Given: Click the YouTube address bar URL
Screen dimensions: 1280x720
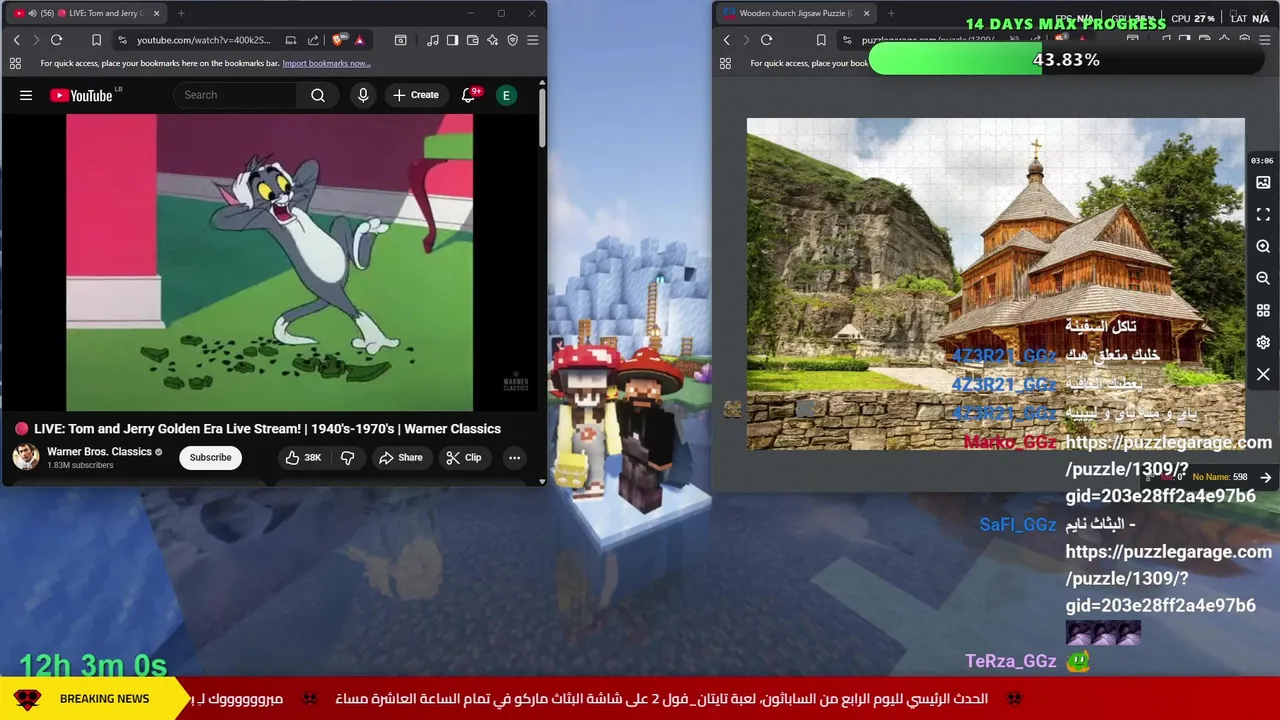Looking at the screenshot, I should click(x=204, y=40).
